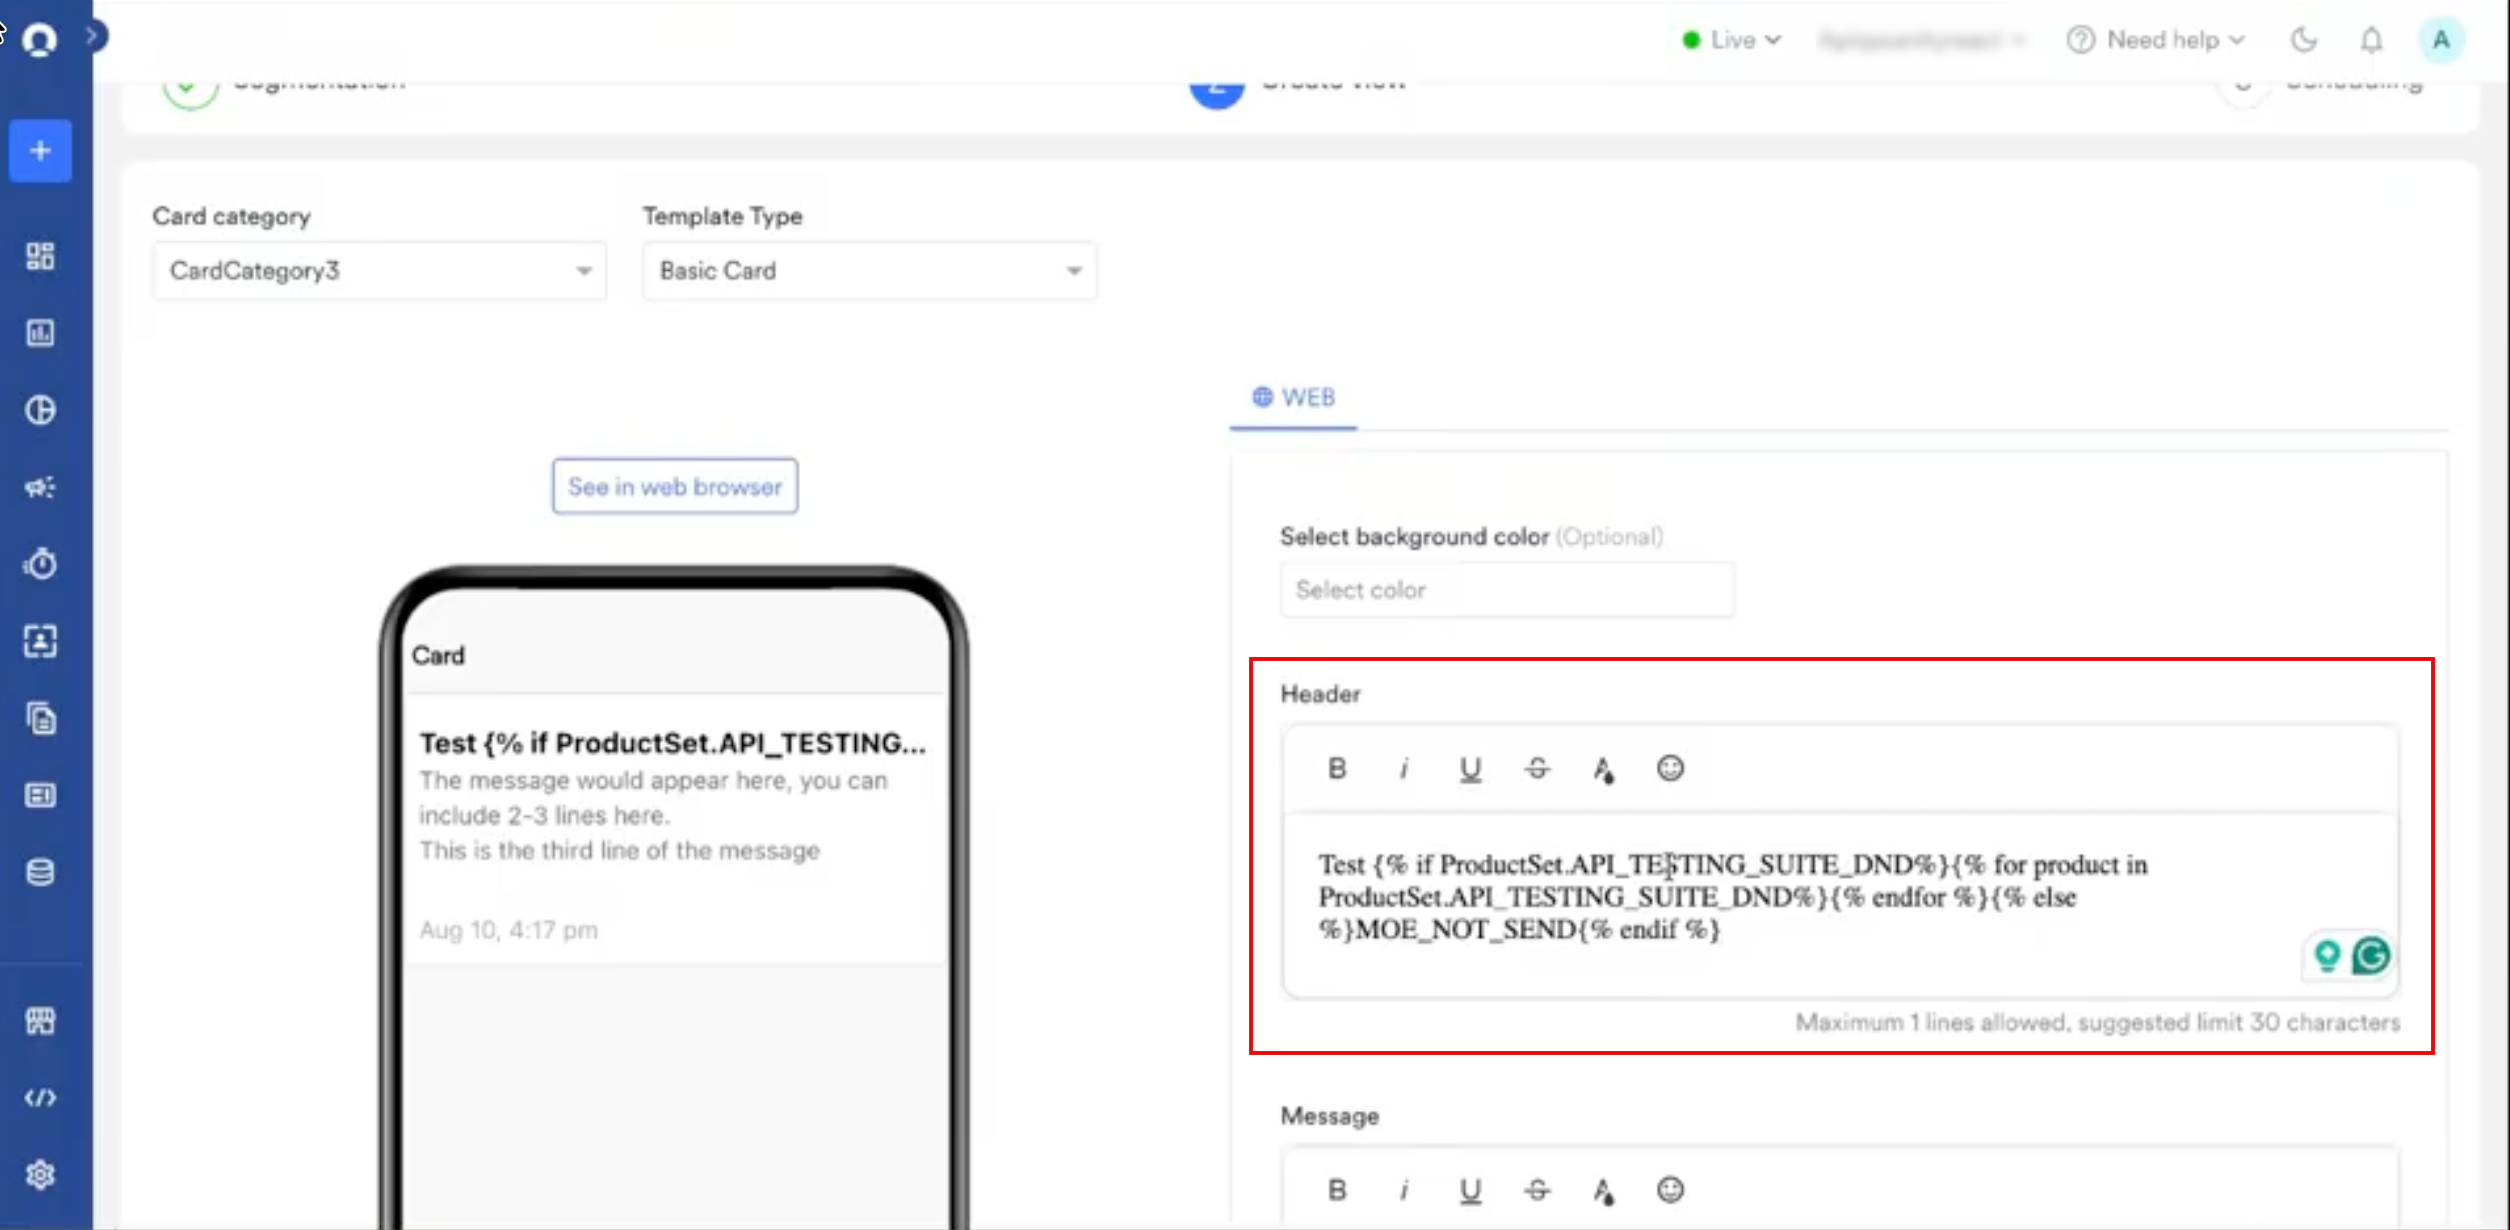Toggle strikethrough in Header editor toolbar
Screen dimensions: 2510x1230
1537,769
